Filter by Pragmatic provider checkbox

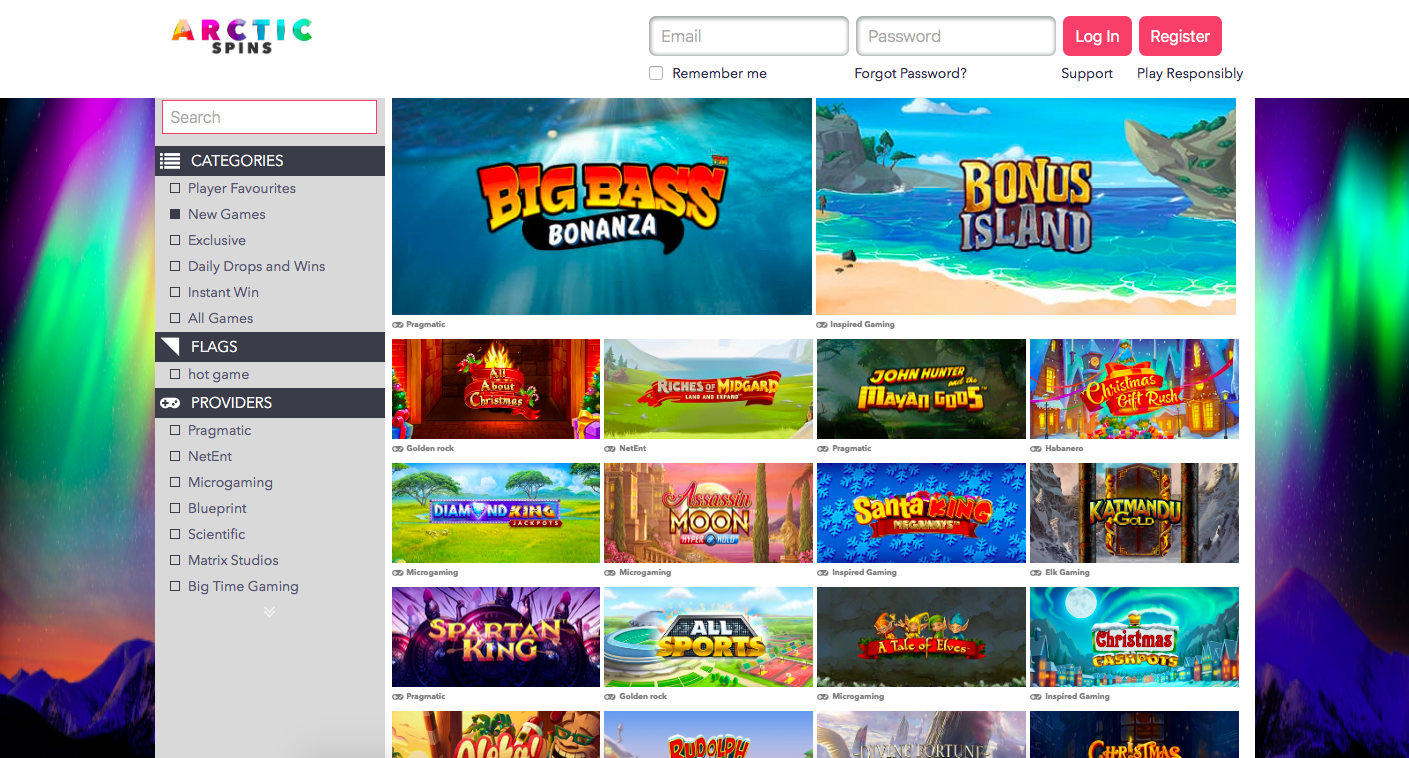pyautogui.click(x=175, y=430)
